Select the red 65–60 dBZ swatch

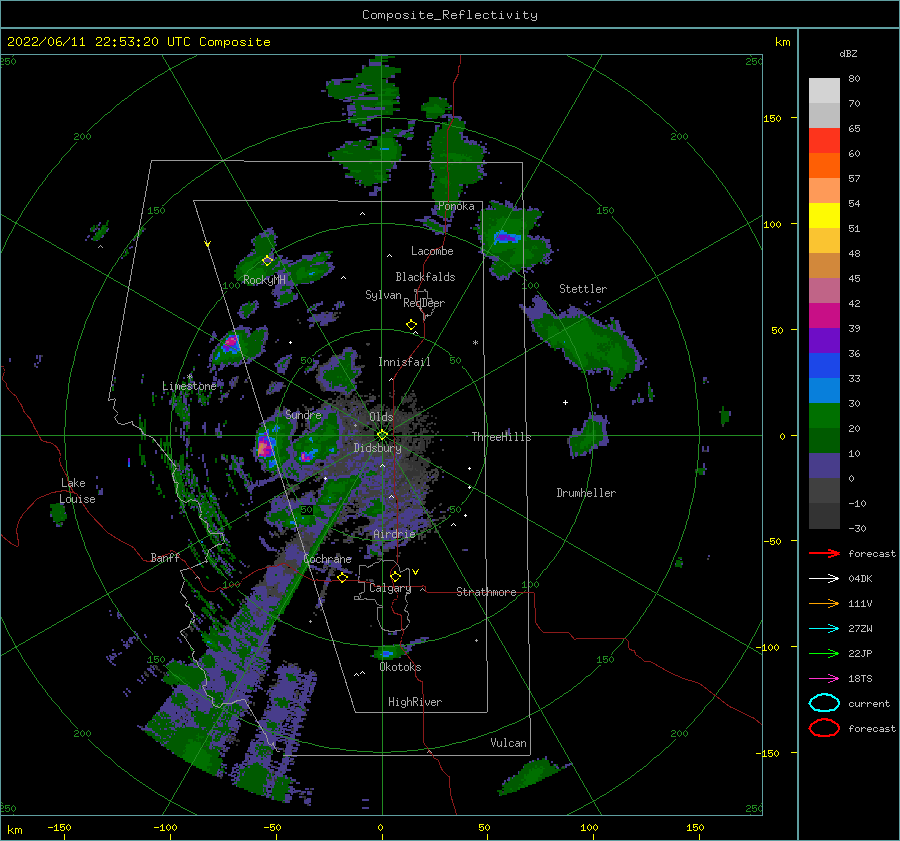click(824, 141)
